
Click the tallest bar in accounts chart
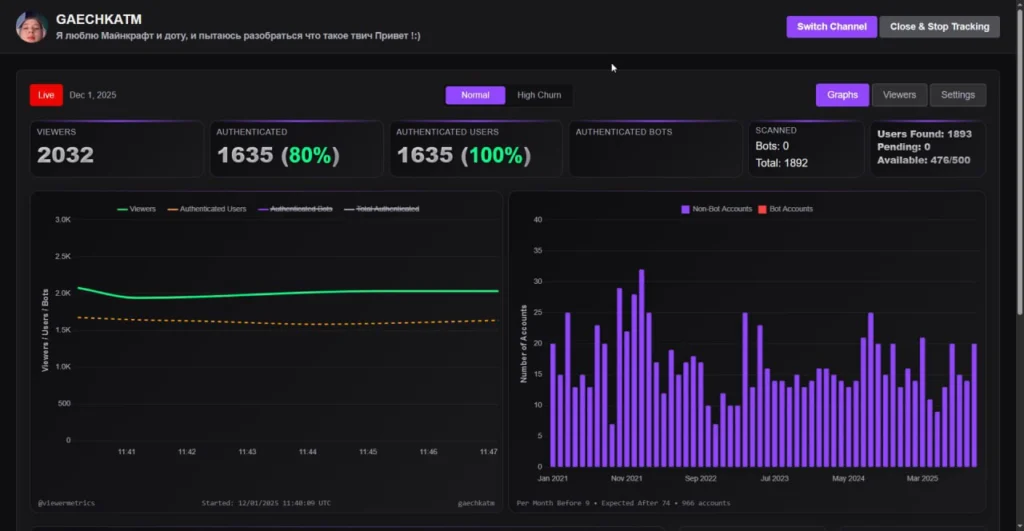pyautogui.click(x=641, y=368)
